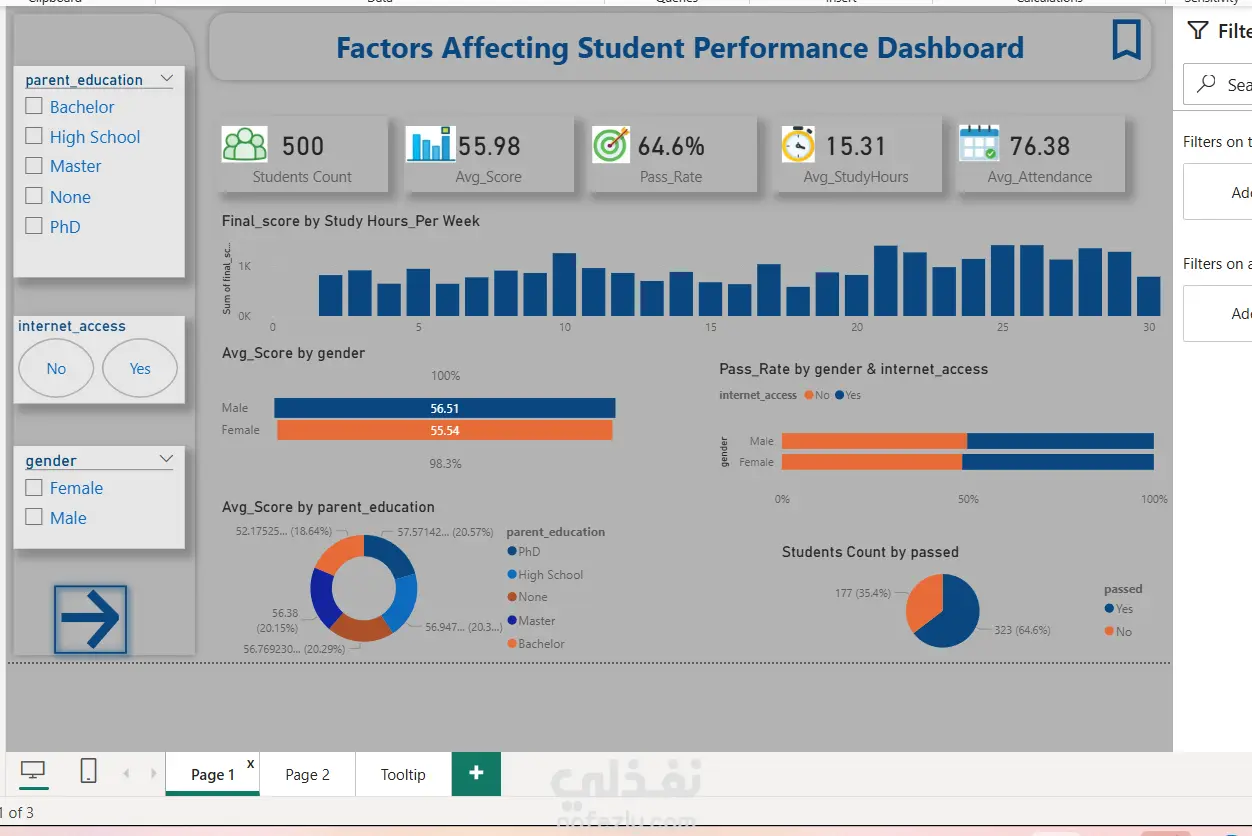This screenshot has width=1252, height=836.
Task: Click the 55.98 Avg_Score value
Action: point(489,146)
